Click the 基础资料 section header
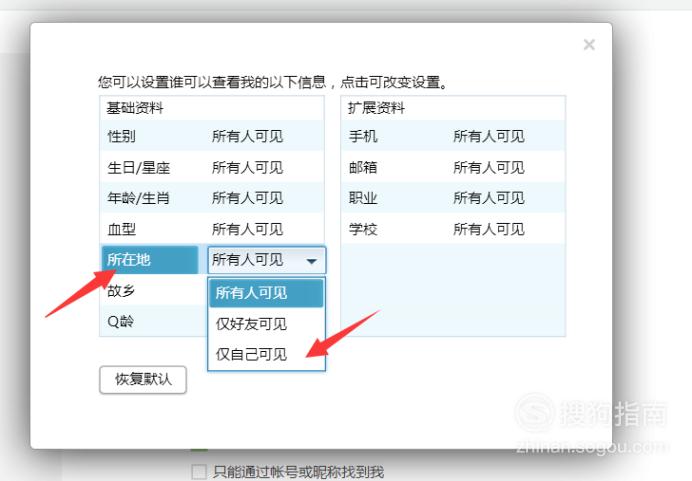 click(135, 108)
